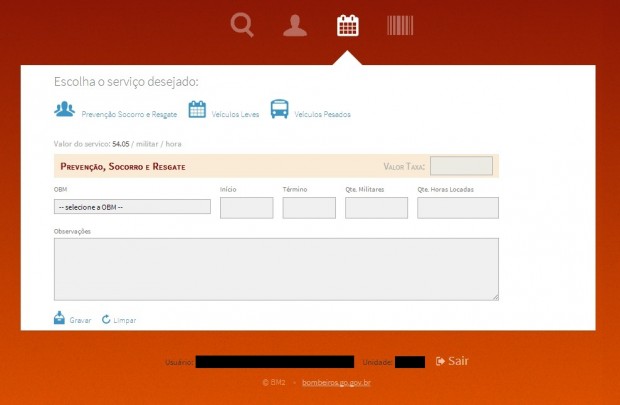The height and width of the screenshot is (405, 620).
Task: Click the Veículos Leves text link
Action: click(x=236, y=115)
